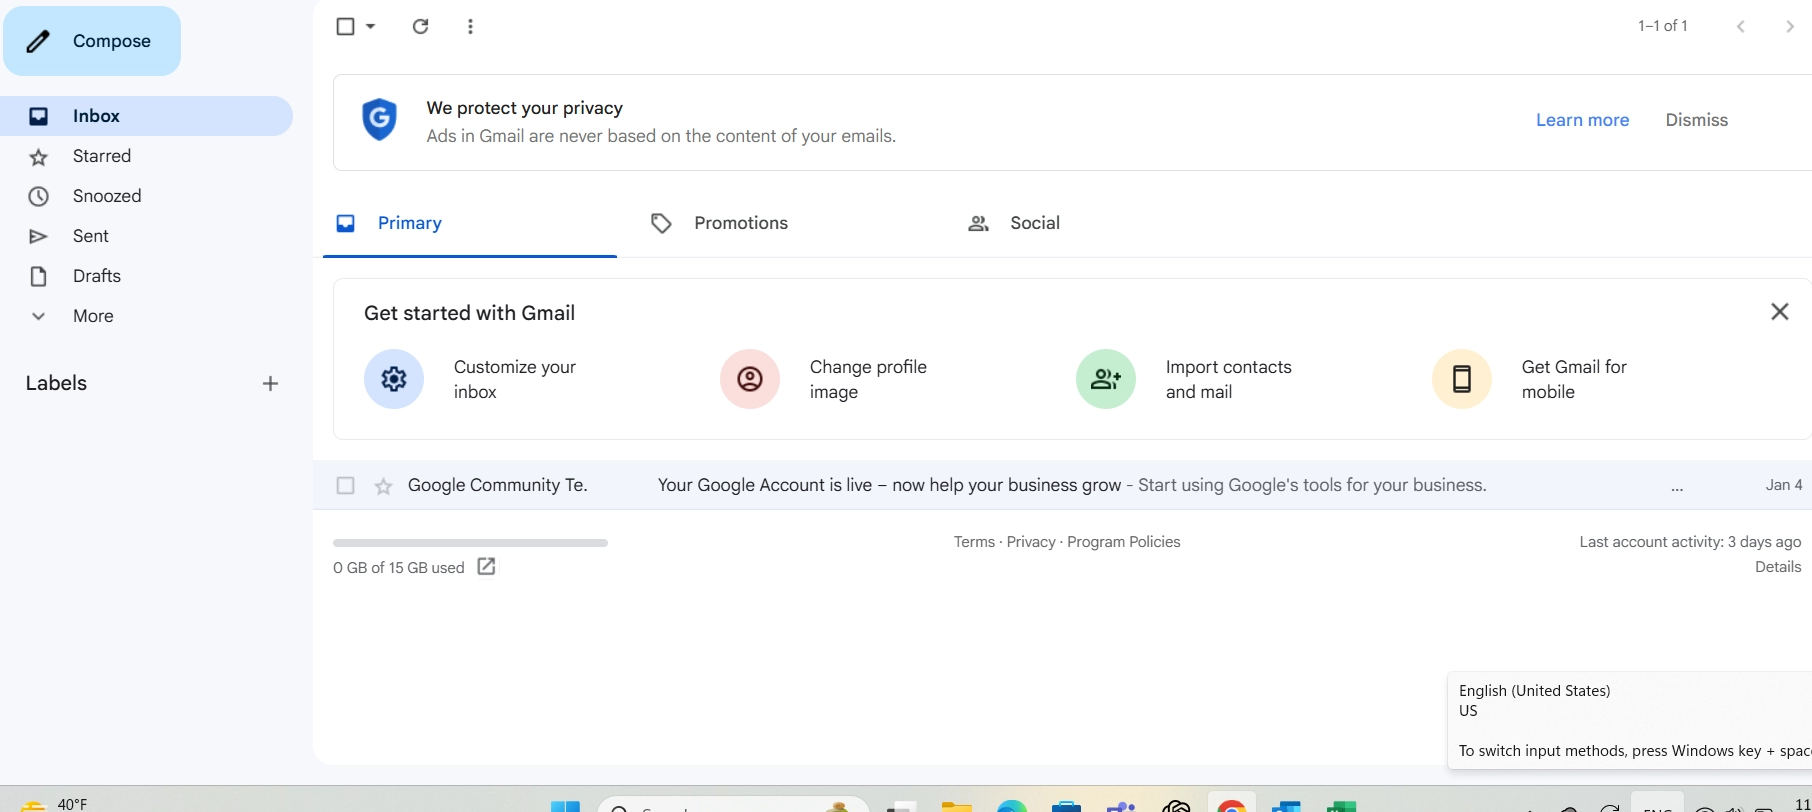Image resolution: width=1812 pixels, height=812 pixels.
Task: Click the 'We protect your privacy' heading
Action: (x=524, y=108)
